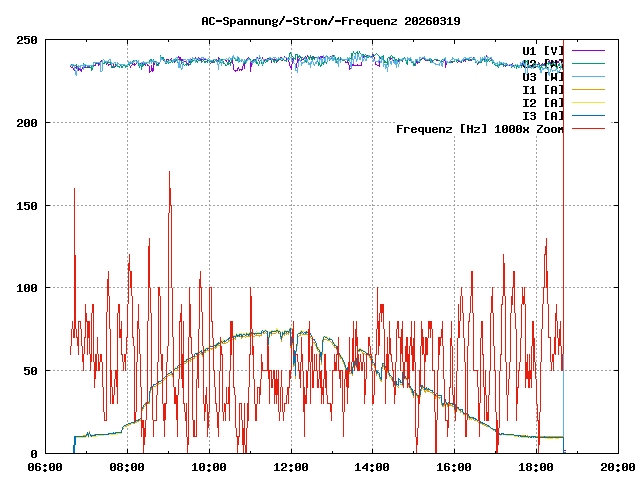Select the 14:00 x-axis time label
This screenshot has height=480, width=640.
(x=373, y=467)
